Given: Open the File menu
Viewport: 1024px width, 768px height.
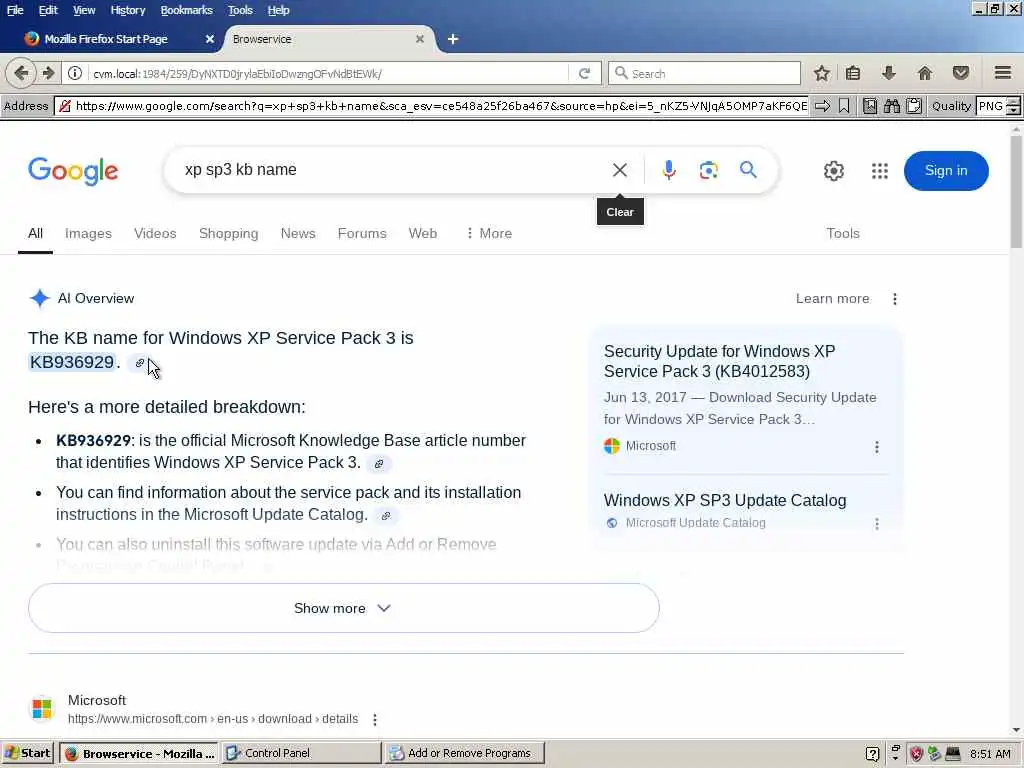Looking at the screenshot, I should (x=15, y=10).
